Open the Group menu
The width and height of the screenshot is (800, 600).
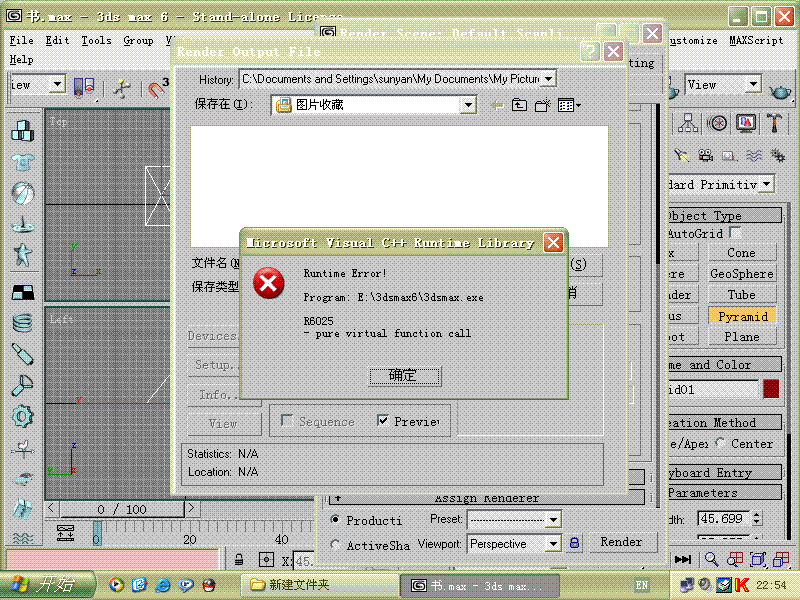(138, 40)
